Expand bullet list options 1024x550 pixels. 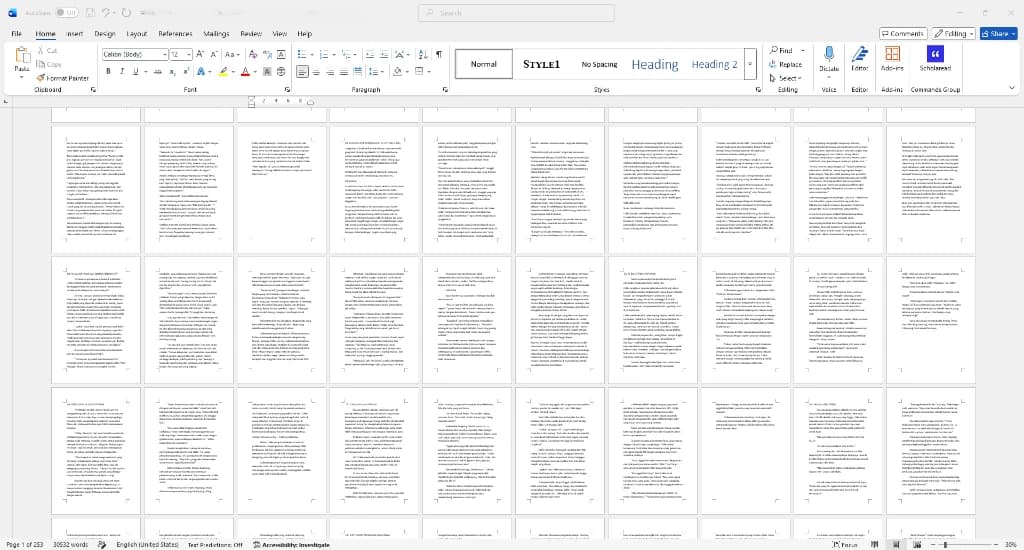pos(312,55)
